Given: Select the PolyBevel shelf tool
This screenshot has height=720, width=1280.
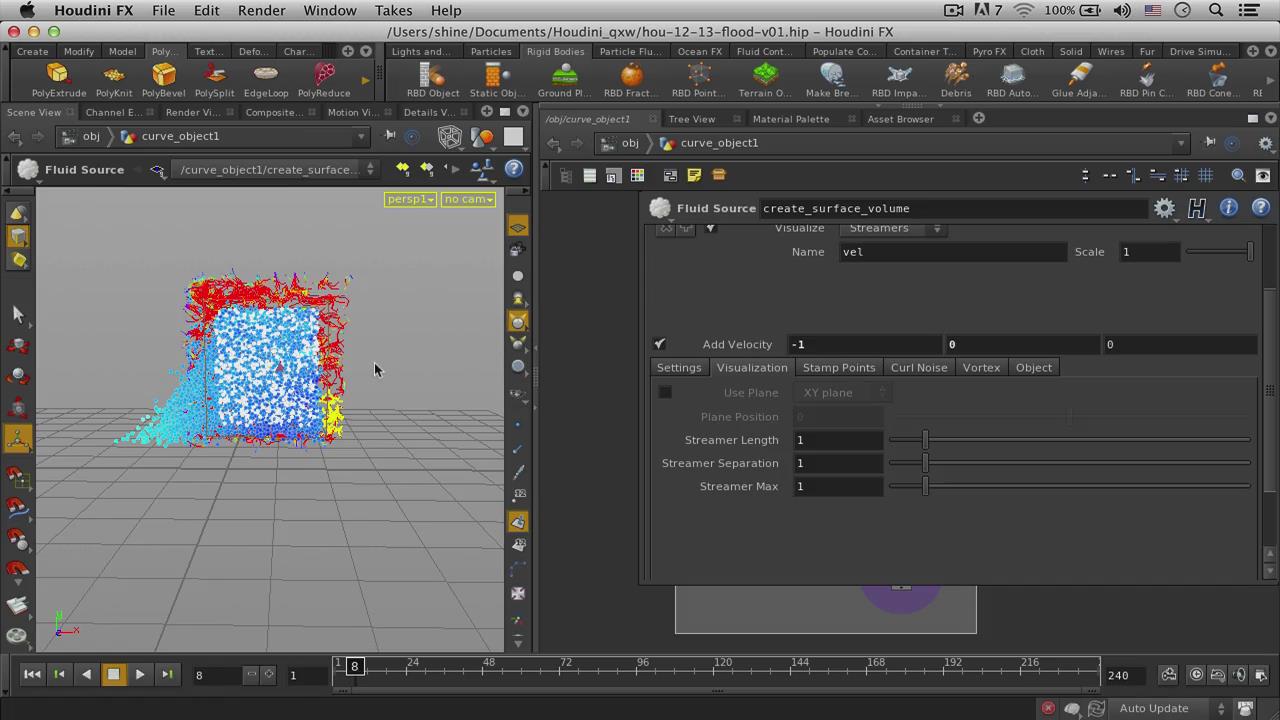Looking at the screenshot, I should [x=163, y=80].
